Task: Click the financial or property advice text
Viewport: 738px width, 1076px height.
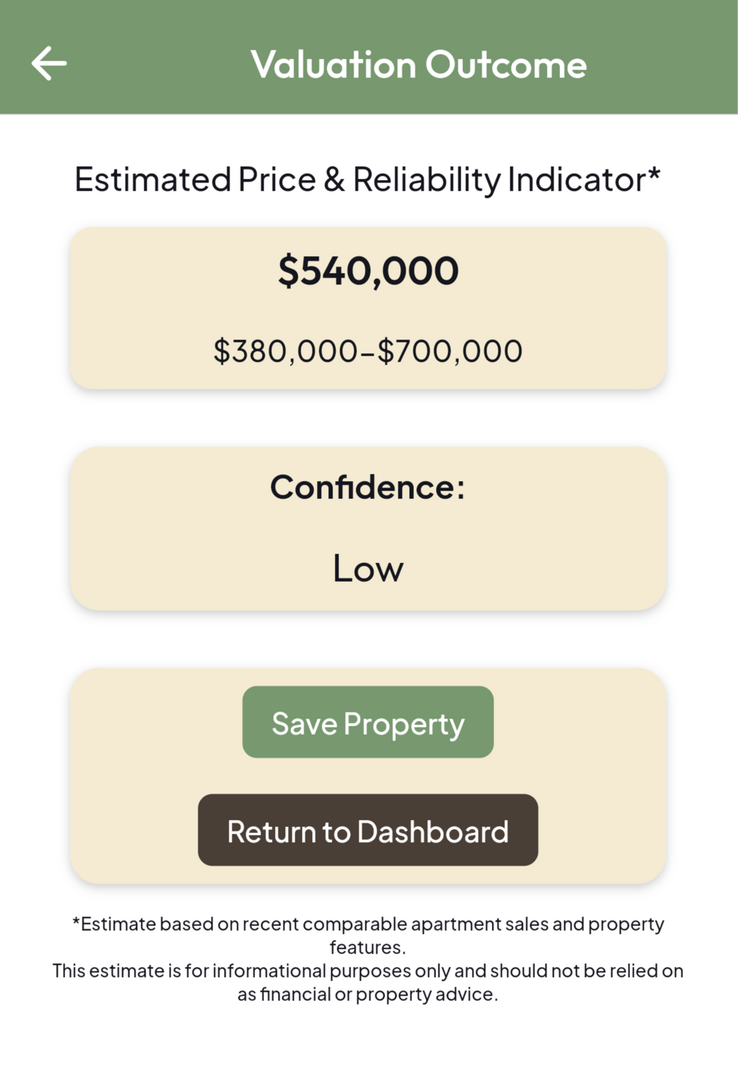Action: [368, 995]
